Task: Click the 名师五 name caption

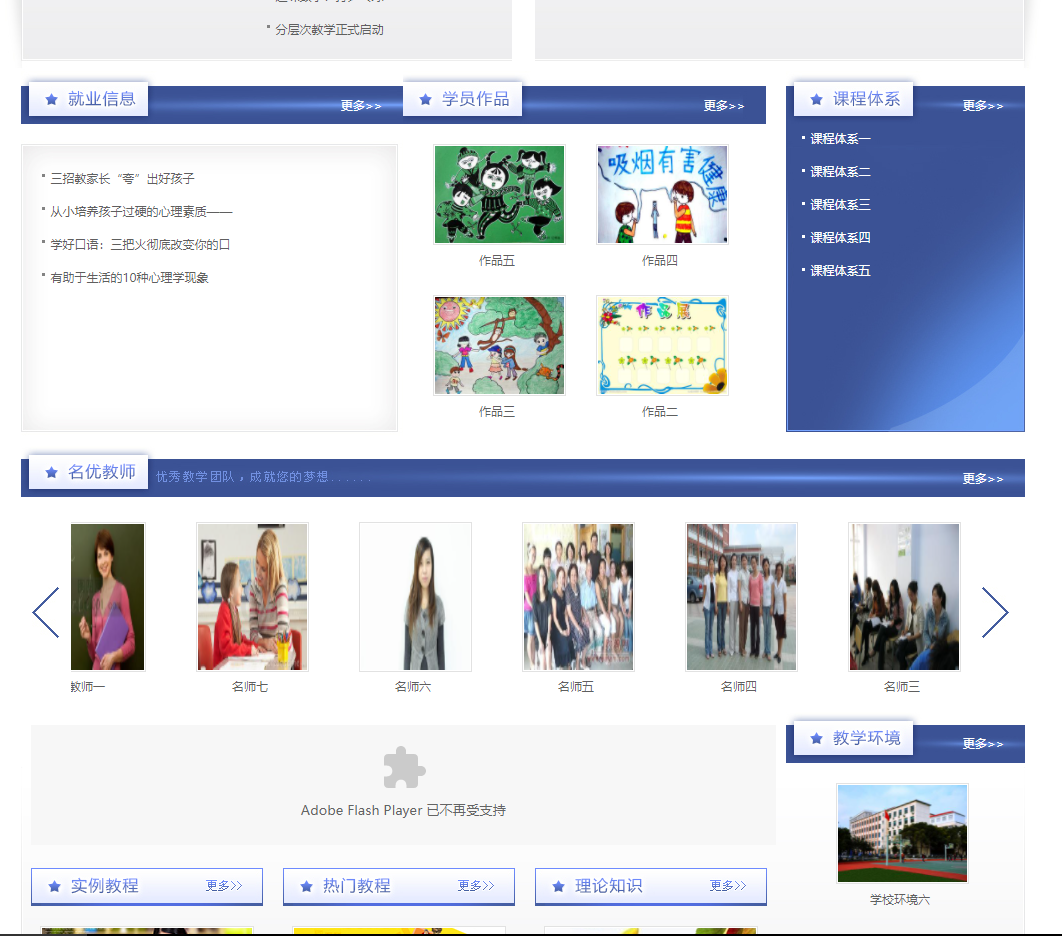Action: (576, 687)
